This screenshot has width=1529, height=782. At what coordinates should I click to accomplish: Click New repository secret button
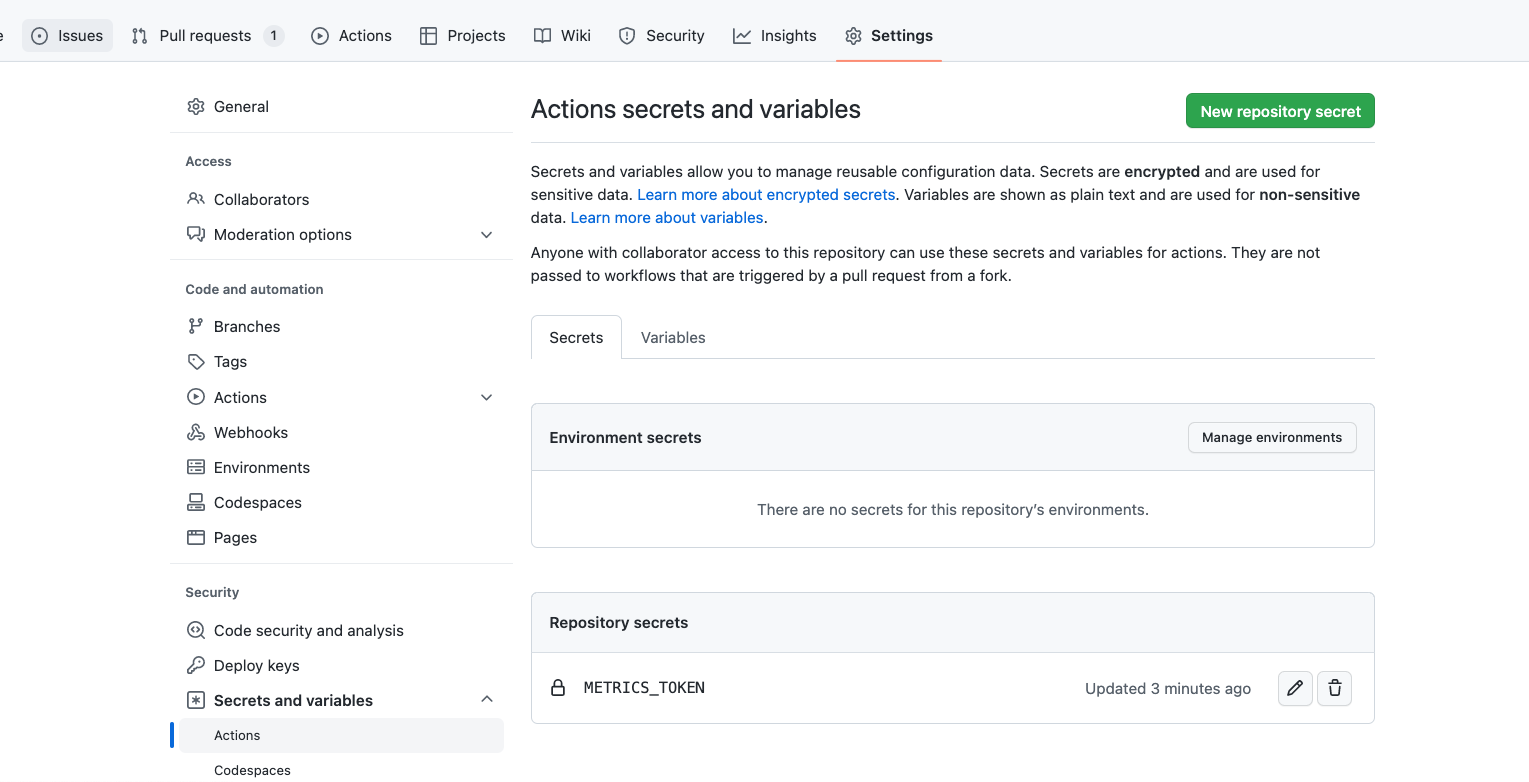(1280, 111)
